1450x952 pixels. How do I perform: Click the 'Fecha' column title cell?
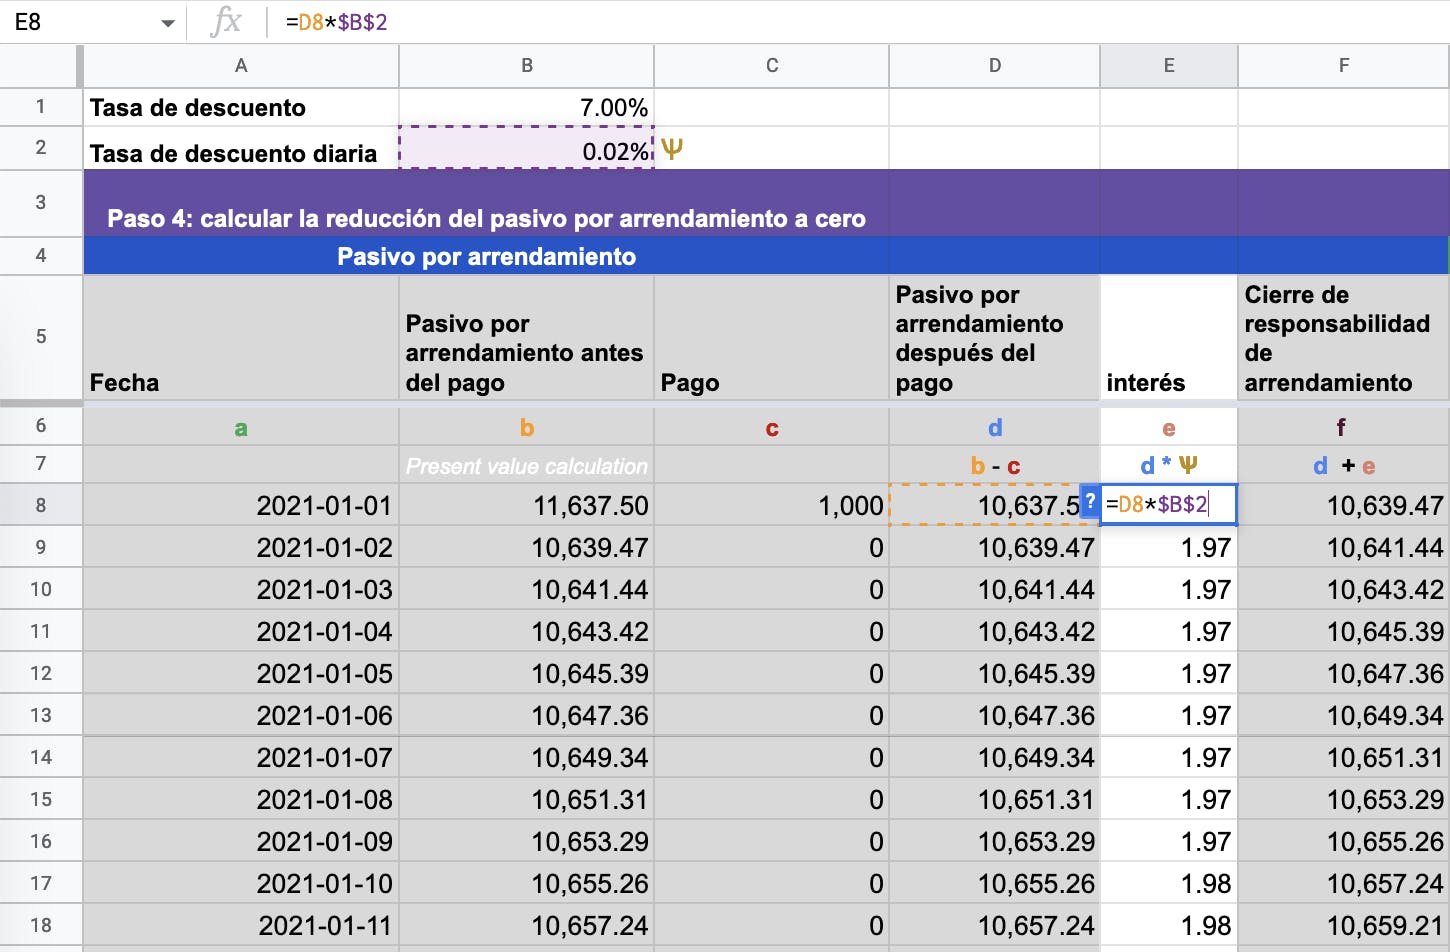(241, 338)
